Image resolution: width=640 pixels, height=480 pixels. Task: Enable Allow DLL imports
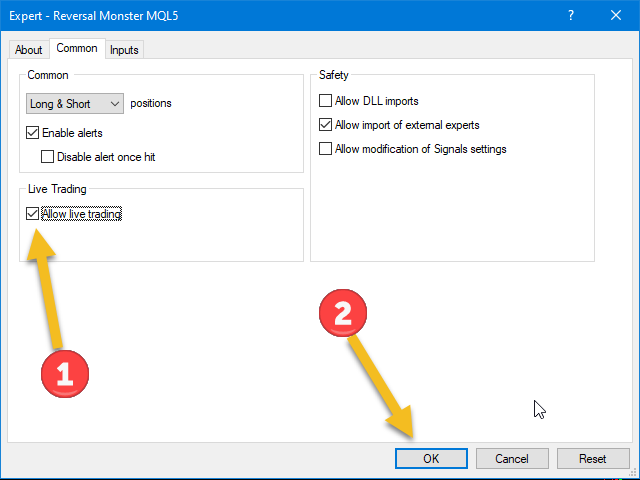[x=325, y=101]
